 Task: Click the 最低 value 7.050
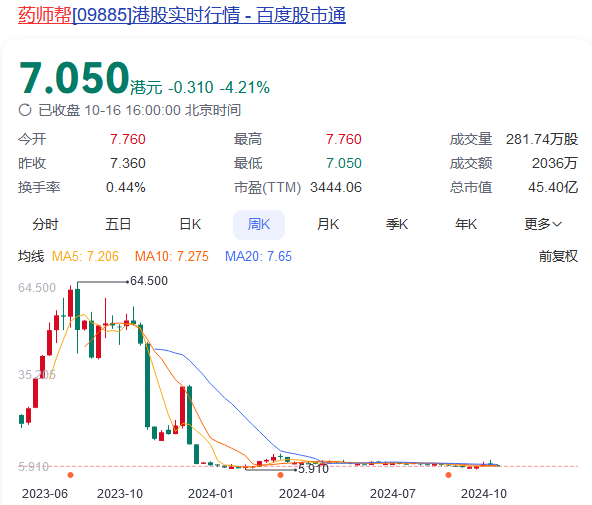pyautogui.click(x=344, y=163)
